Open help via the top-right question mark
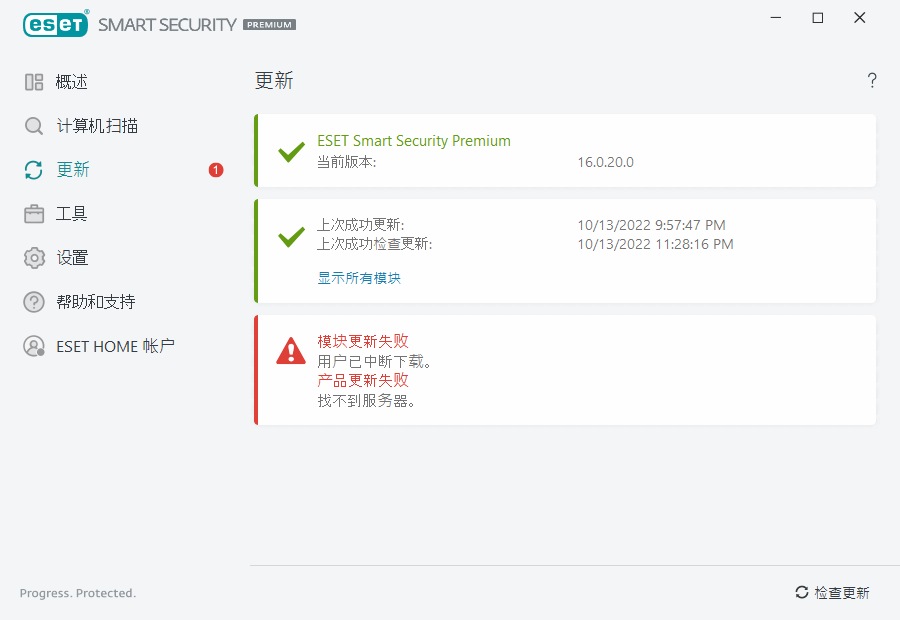Viewport: 900px width, 620px height. (x=872, y=81)
